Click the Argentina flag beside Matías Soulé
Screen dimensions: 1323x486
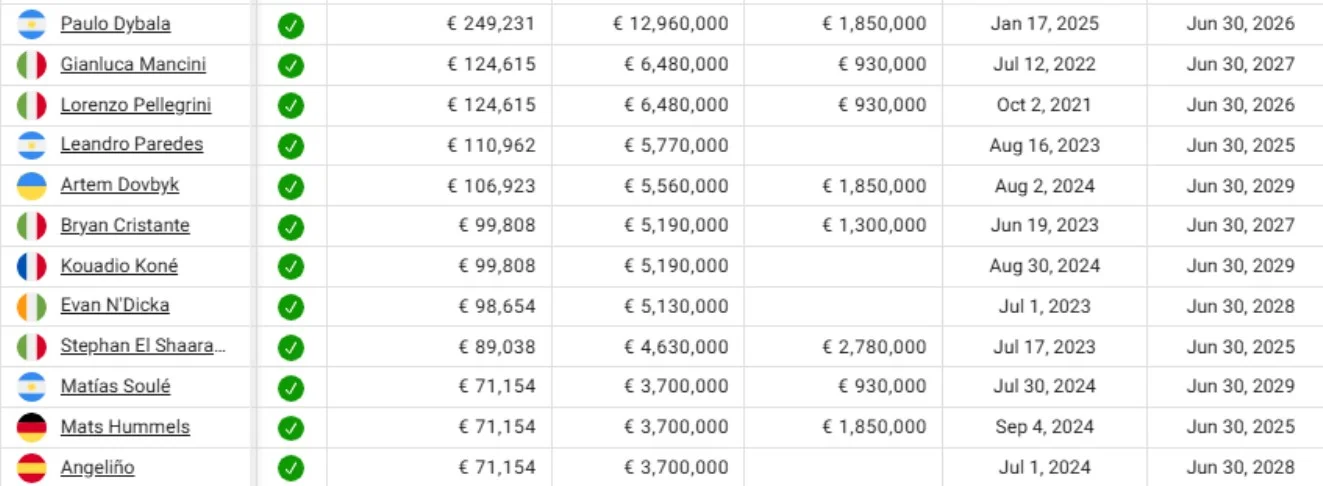pyautogui.click(x=32, y=387)
